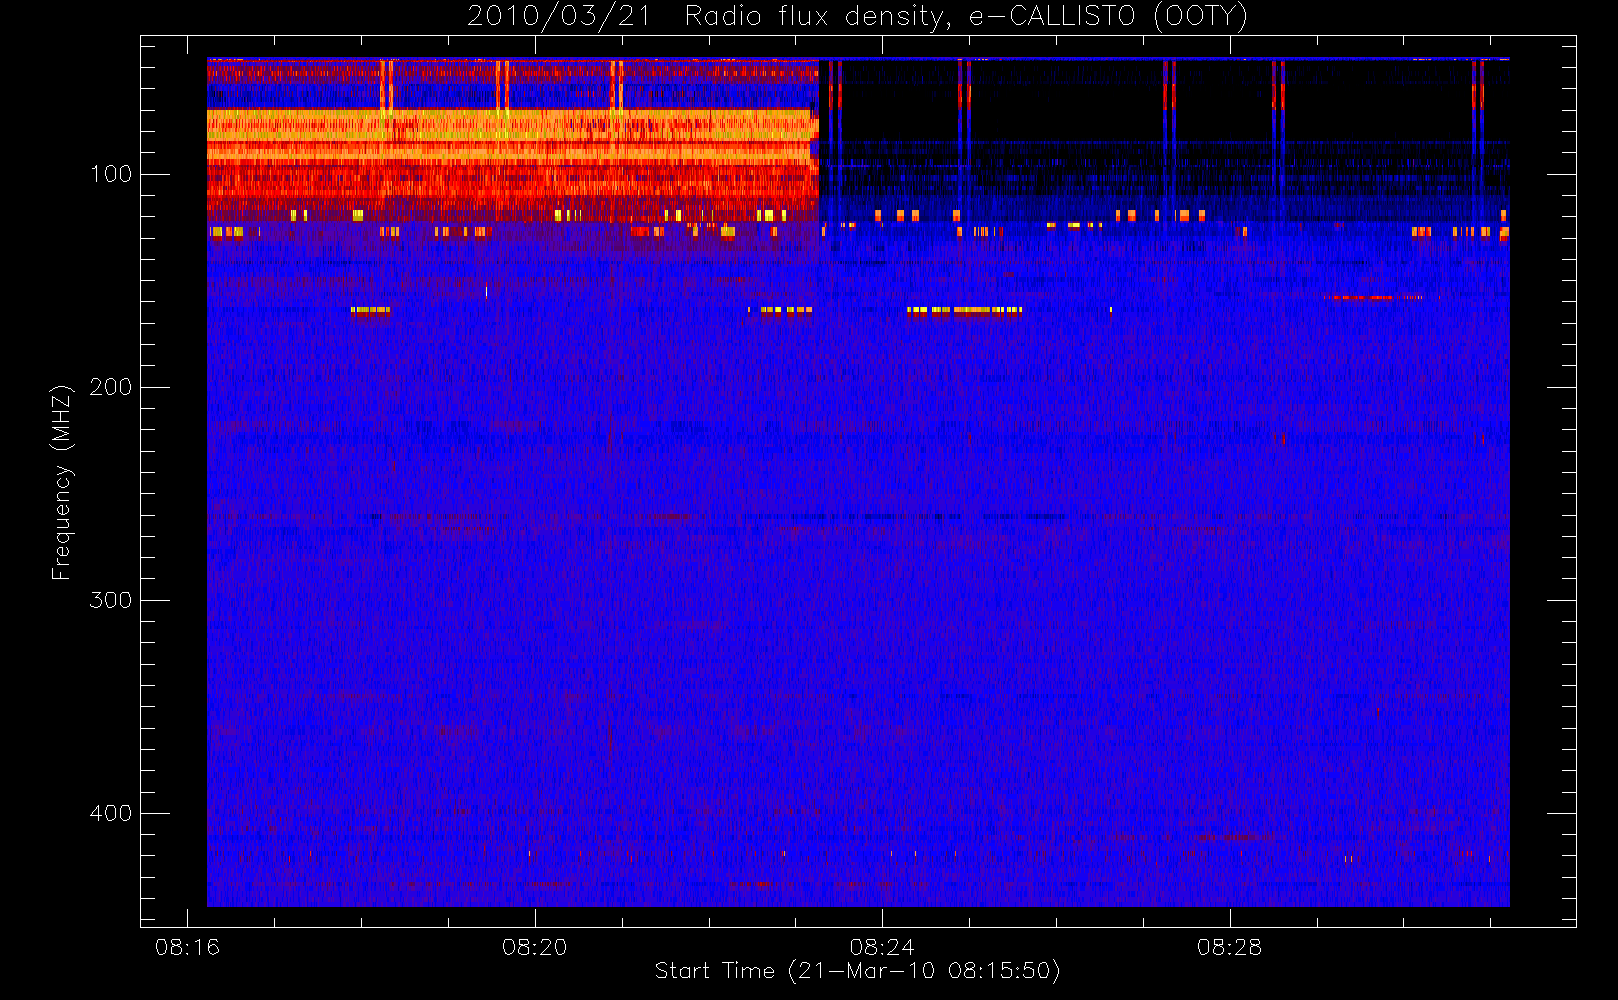Click the 300 frequency tick label
The width and height of the screenshot is (1618, 1000).
(x=111, y=600)
